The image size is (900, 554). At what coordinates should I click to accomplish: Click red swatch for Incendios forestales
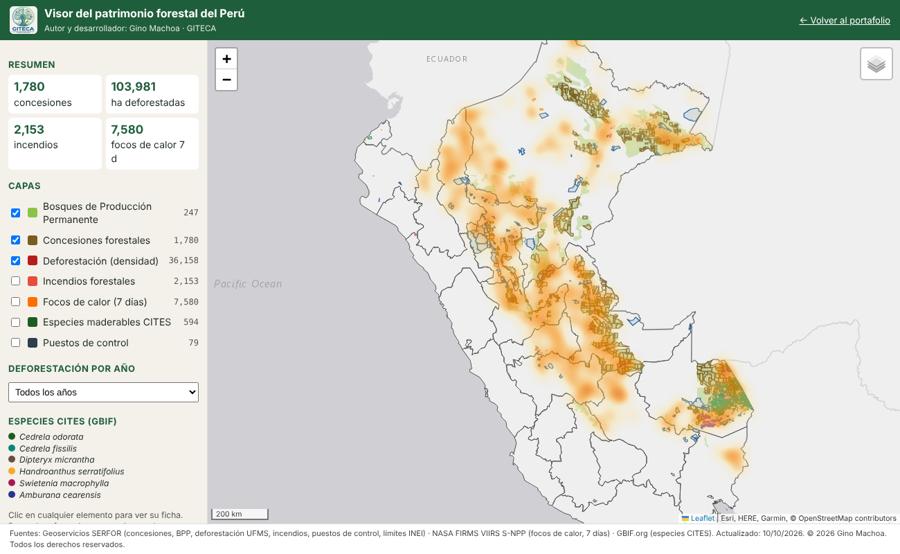[33, 281]
